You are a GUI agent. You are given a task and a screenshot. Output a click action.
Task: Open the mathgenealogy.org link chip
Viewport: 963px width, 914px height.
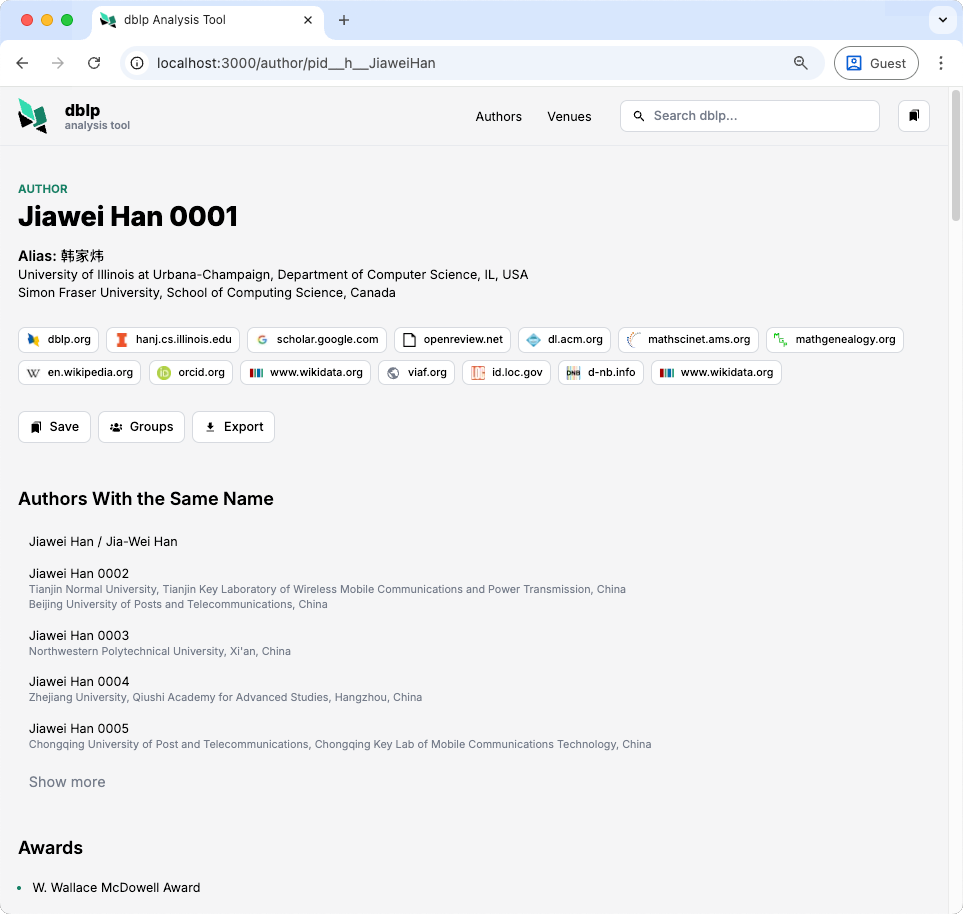(834, 340)
